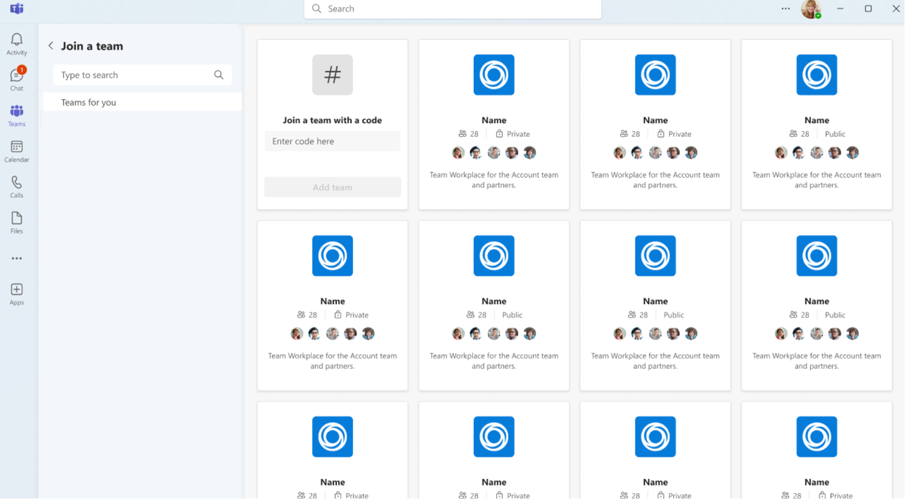Open the Apps store
This screenshot has height=499, width=907.
click(17, 294)
